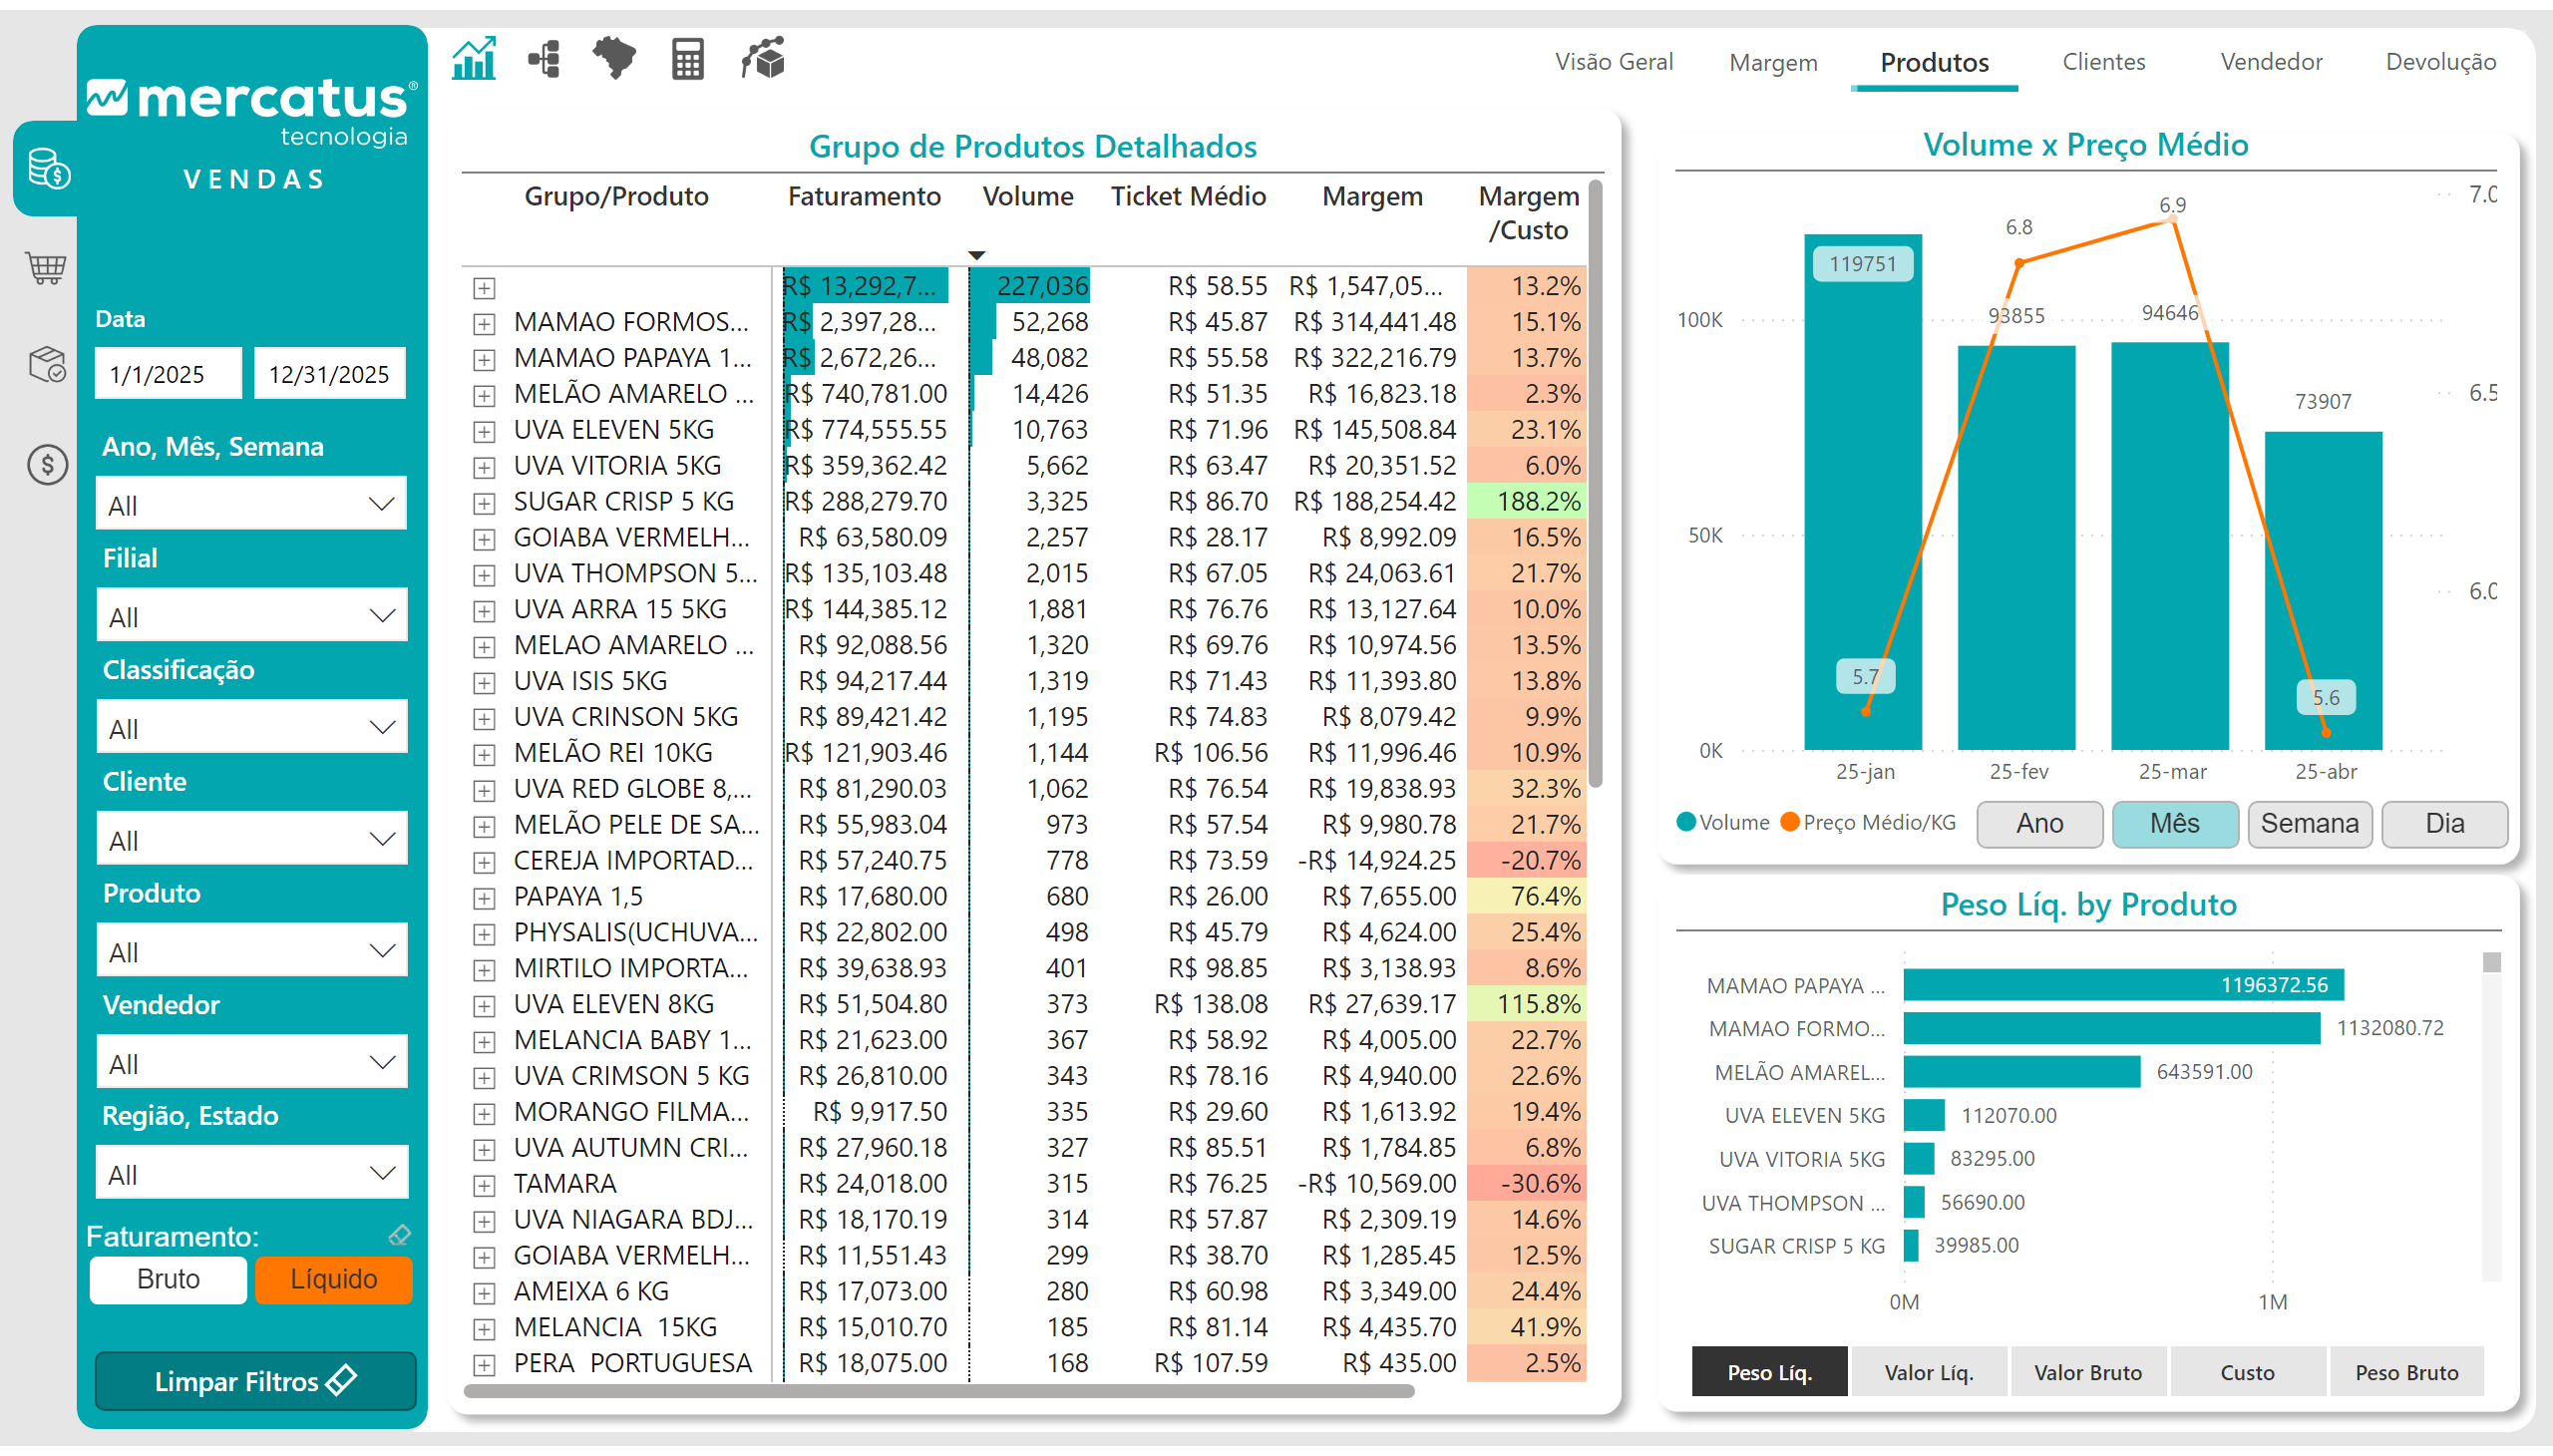Select the Líquido faturamento option
The height and width of the screenshot is (1456, 2553).
coord(334,1280)
